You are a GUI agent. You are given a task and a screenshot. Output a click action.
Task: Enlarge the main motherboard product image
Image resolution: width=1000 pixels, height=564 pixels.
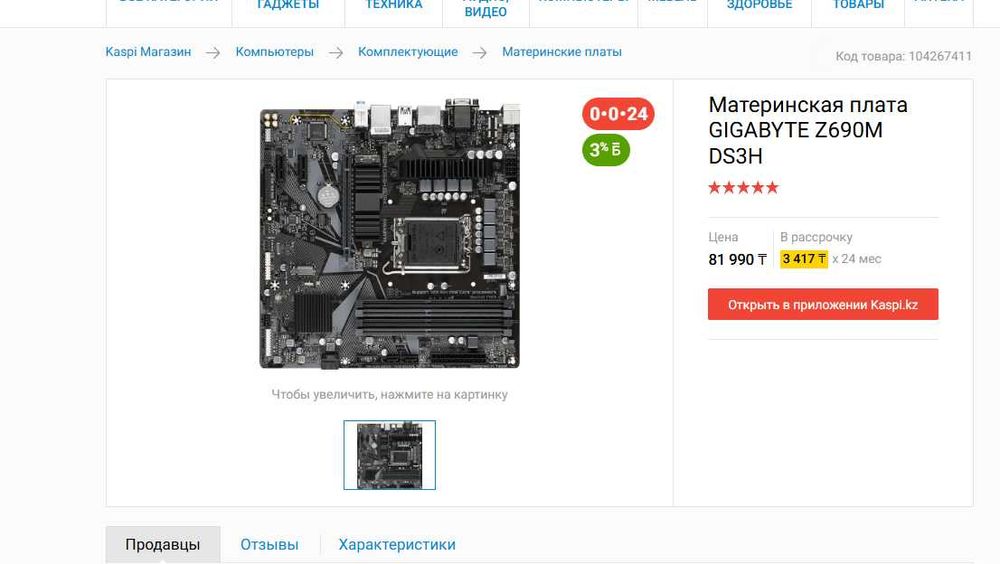pos(390,233)
